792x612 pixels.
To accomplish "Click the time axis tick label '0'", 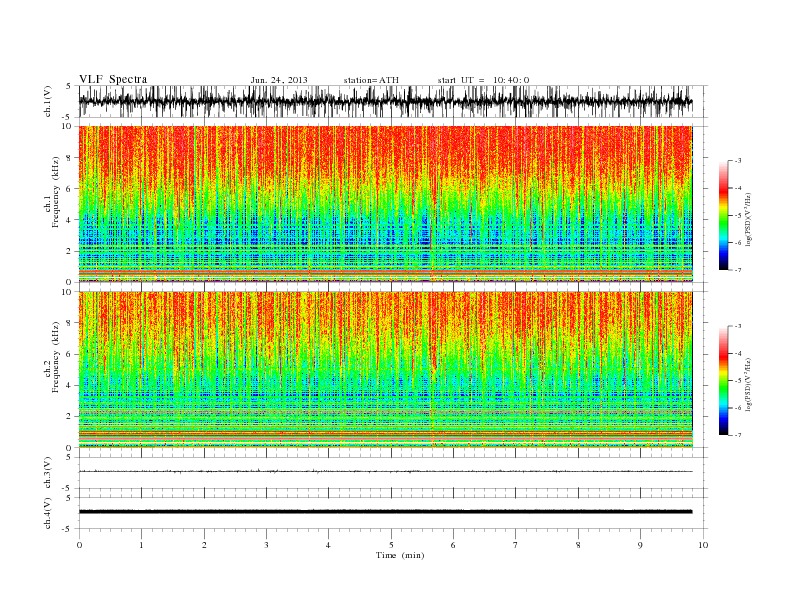I will 79,545.
